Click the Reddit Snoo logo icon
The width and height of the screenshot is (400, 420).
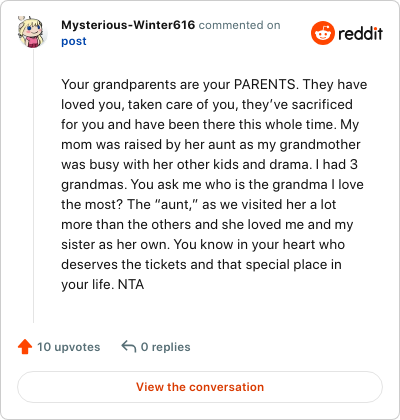(323, 33)
